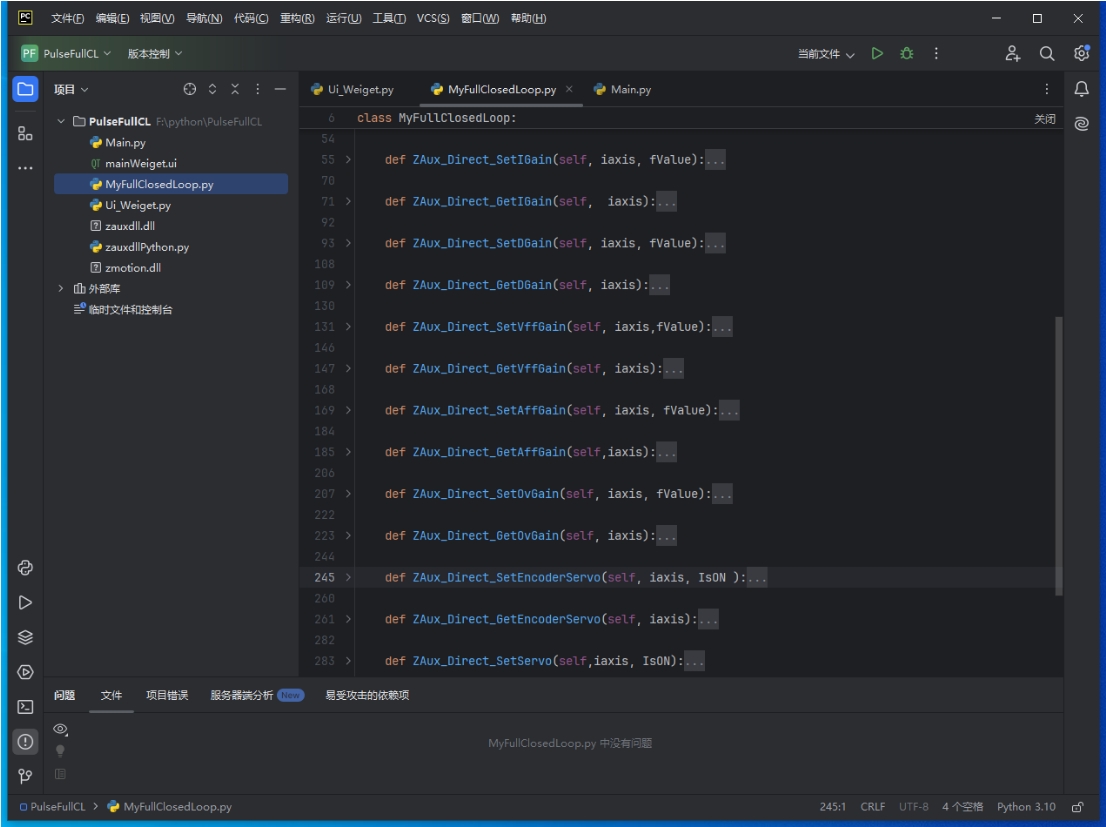
Task: Open the server-side analysis tab
Action: point(257,695)
